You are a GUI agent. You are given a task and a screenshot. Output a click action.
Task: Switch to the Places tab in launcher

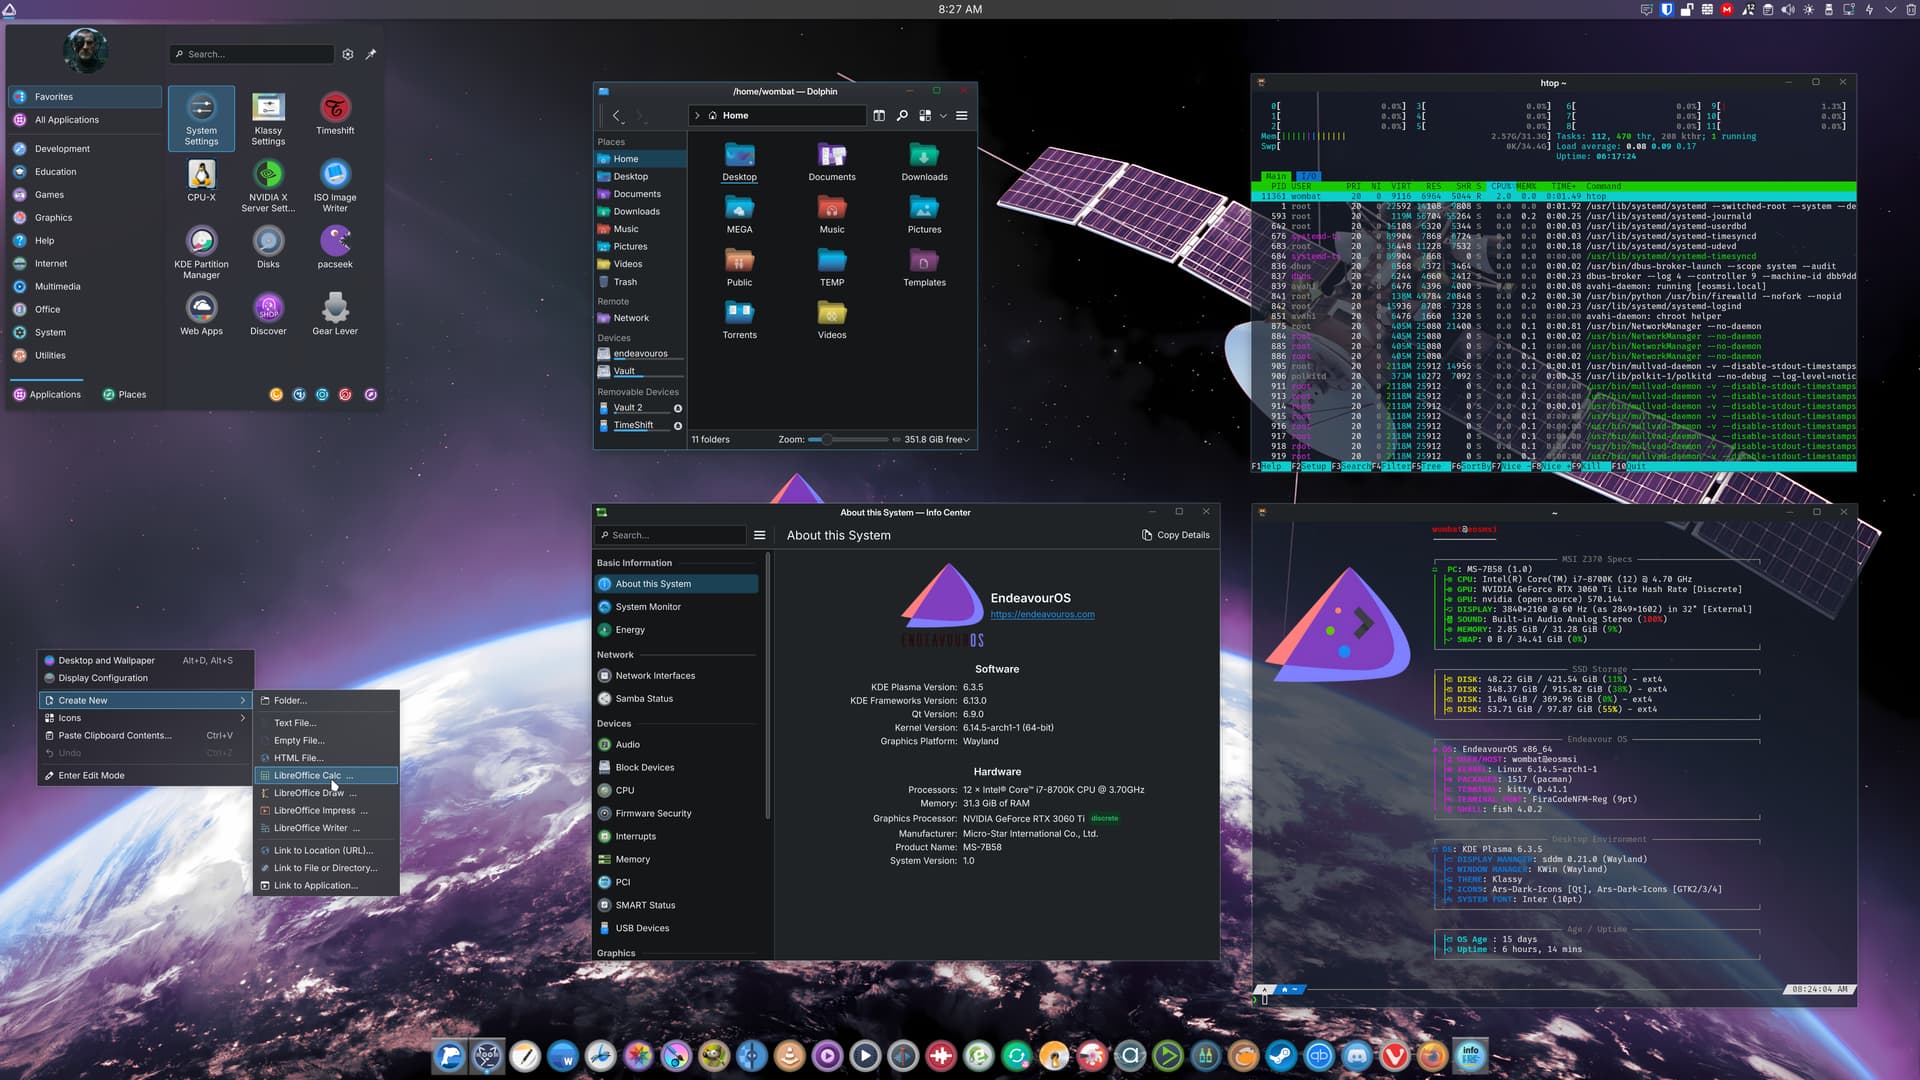pos(124,395)
